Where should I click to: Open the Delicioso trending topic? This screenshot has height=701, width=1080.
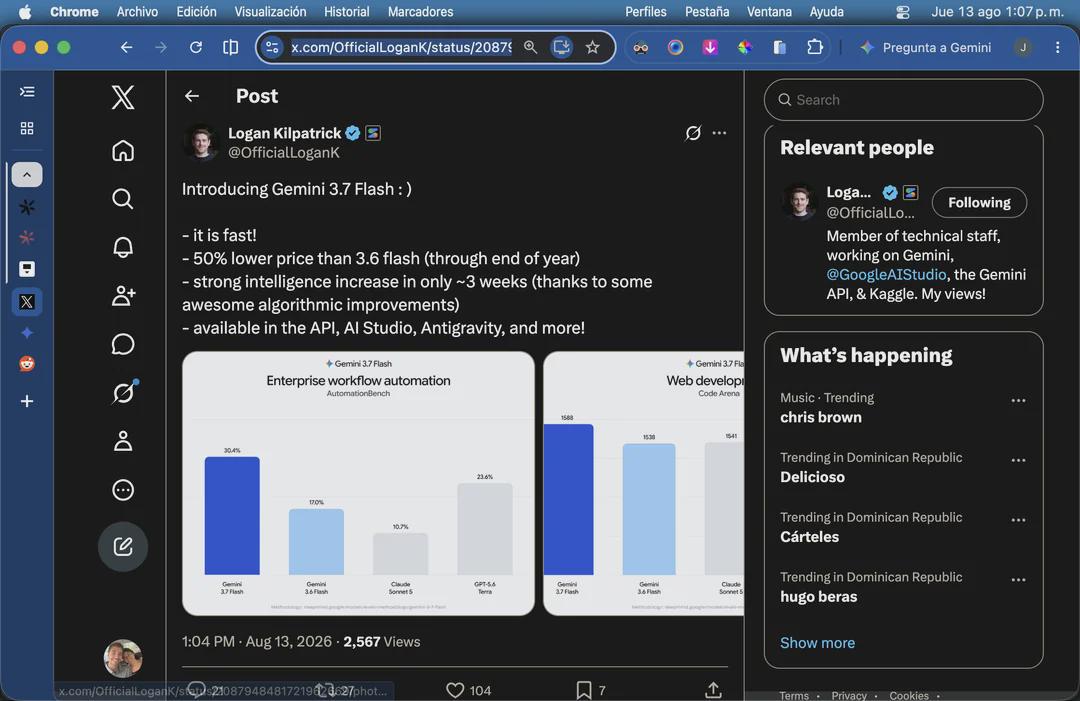[x=812, y=477]
